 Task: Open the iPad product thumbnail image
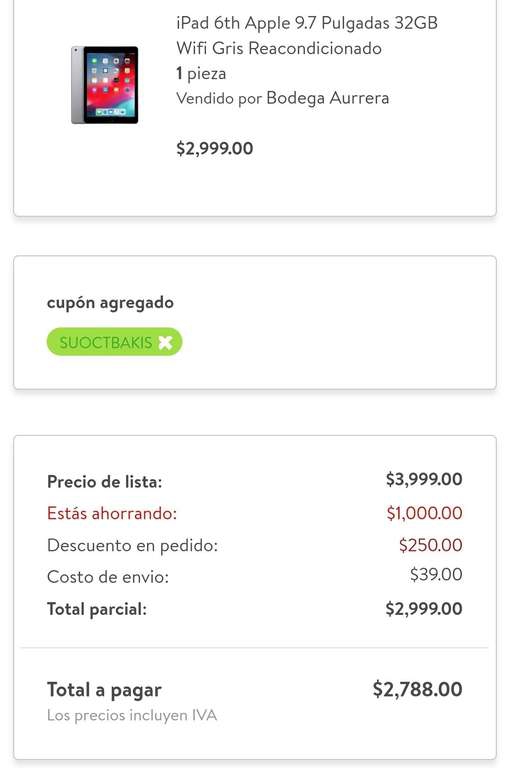tap(104, 85)
